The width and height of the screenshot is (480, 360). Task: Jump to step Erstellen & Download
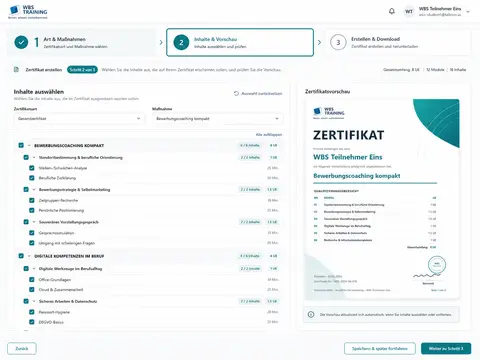pos(398,42)
